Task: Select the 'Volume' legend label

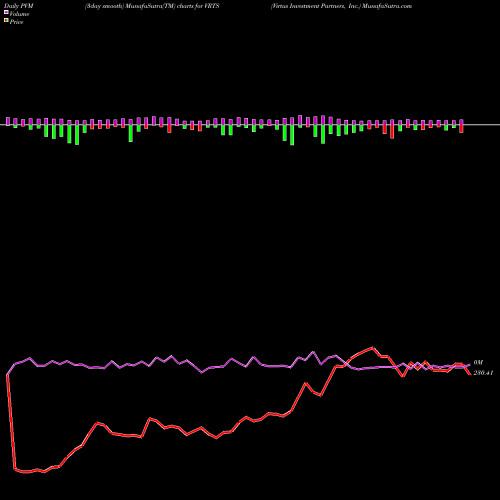Action: click(x=19, y=14)
